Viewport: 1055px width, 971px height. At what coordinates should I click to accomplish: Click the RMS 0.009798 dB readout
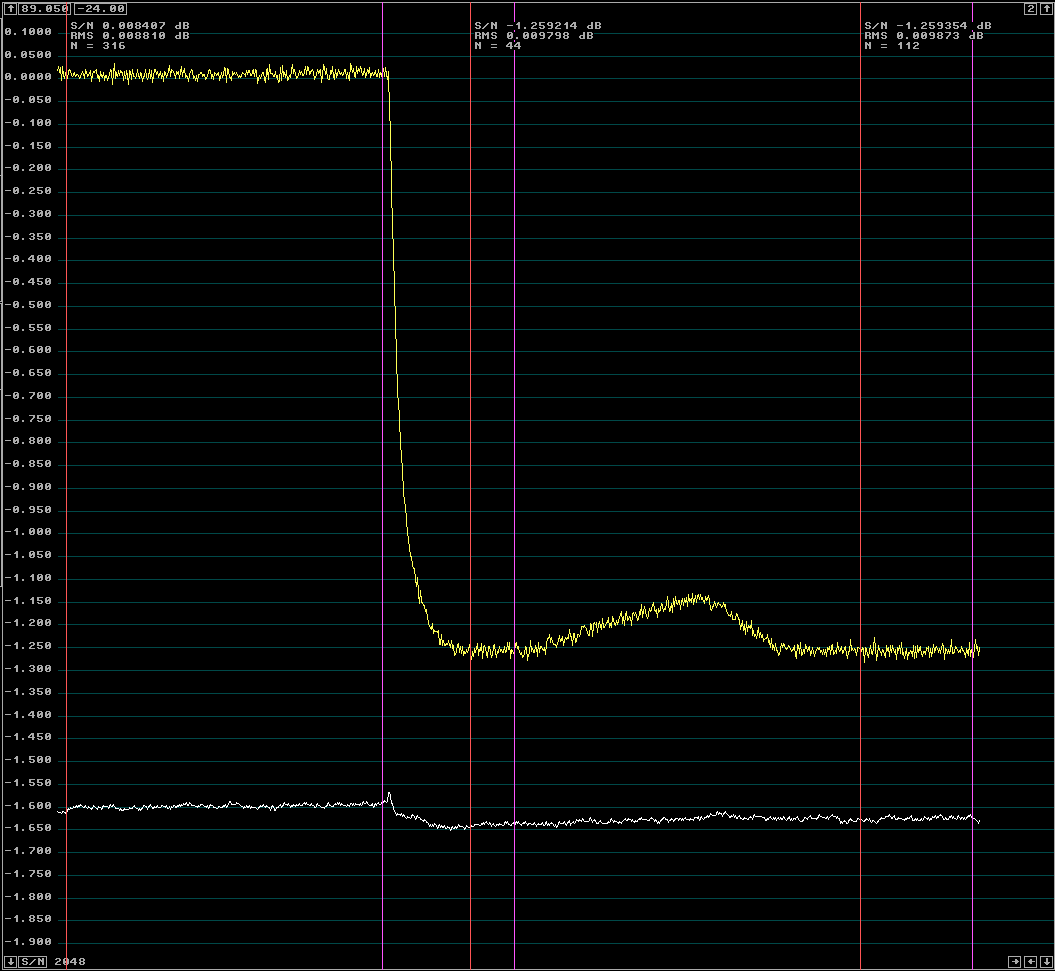534,36
